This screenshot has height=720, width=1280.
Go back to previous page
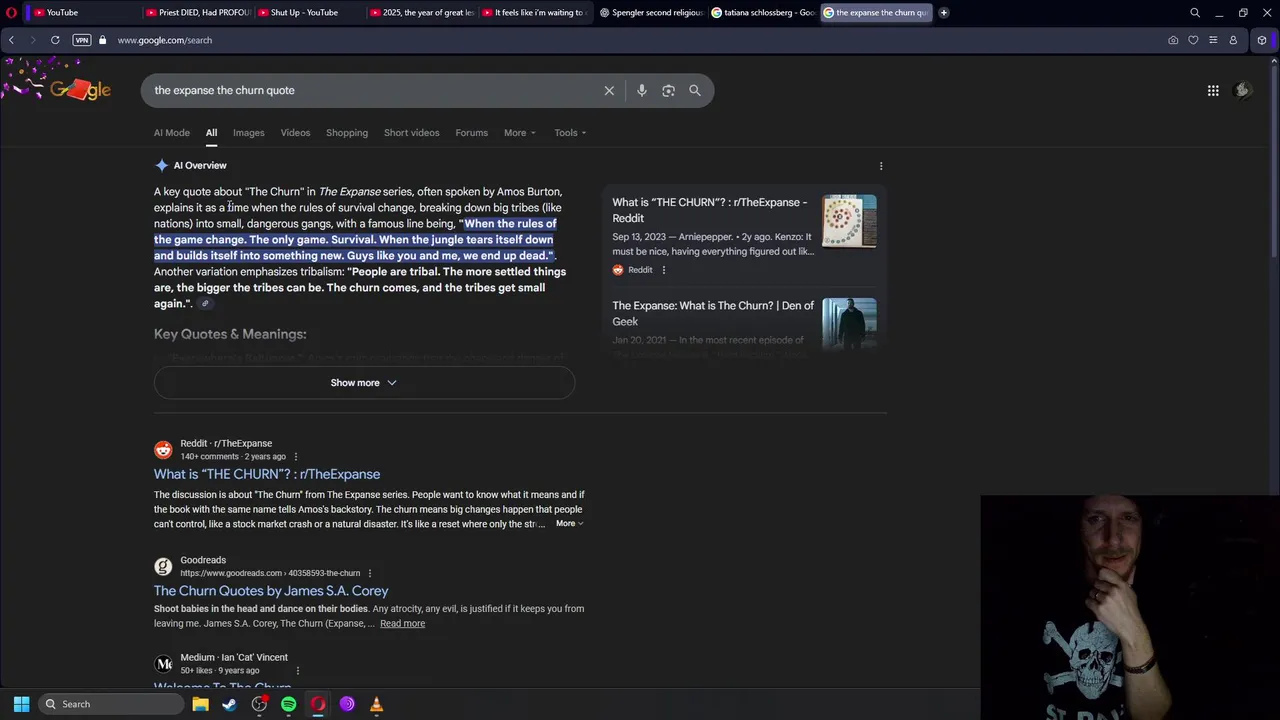coord(11,40)
